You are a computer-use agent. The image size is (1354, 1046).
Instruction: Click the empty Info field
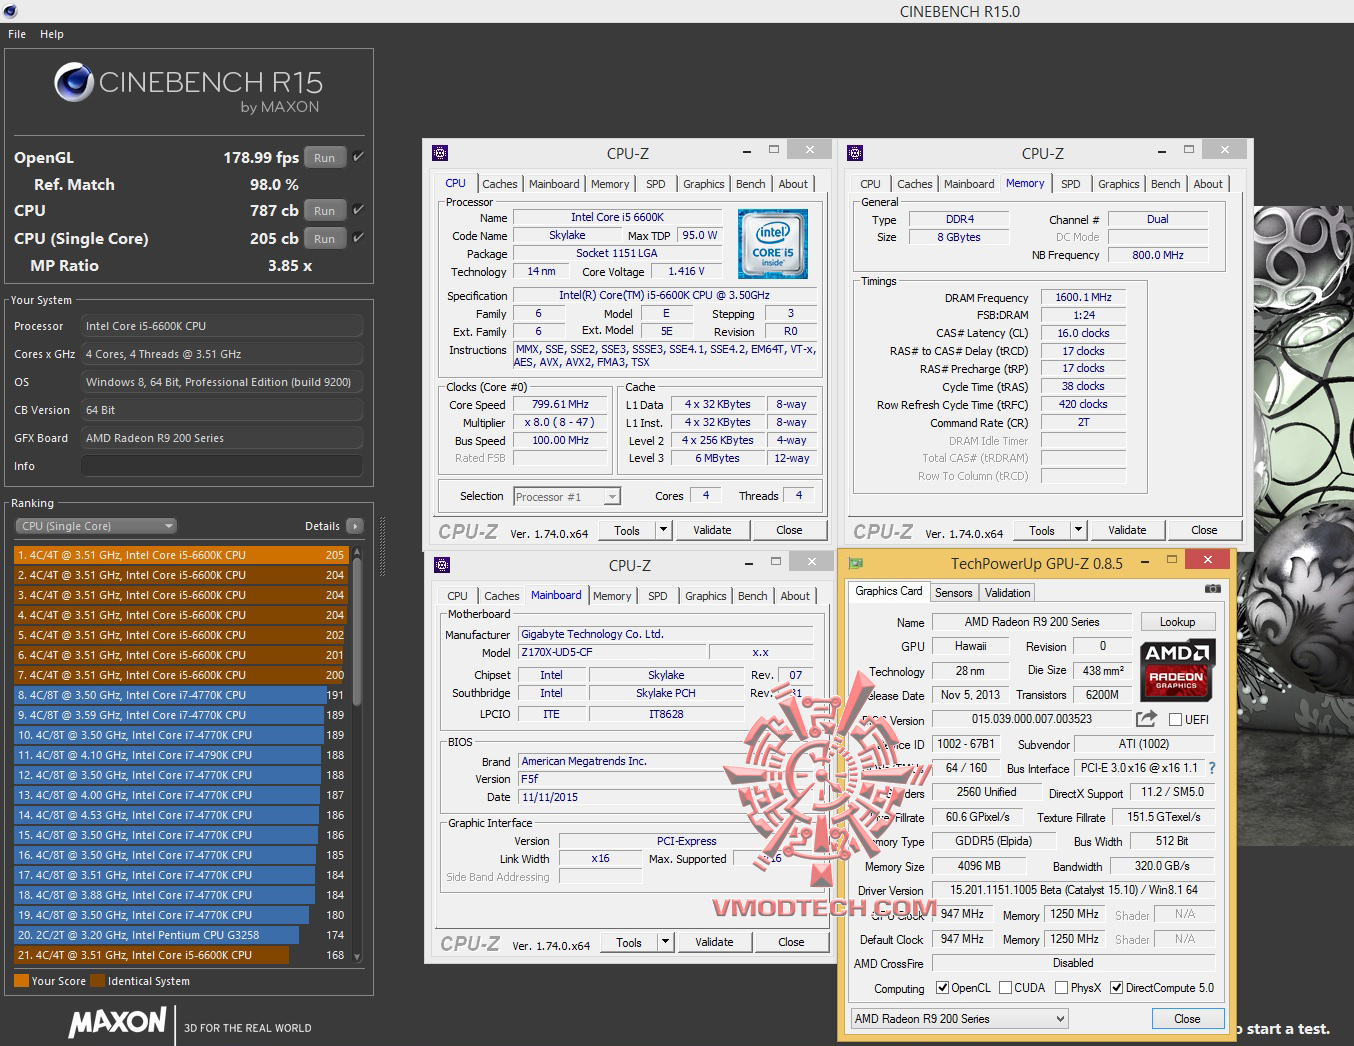[222, 466]
